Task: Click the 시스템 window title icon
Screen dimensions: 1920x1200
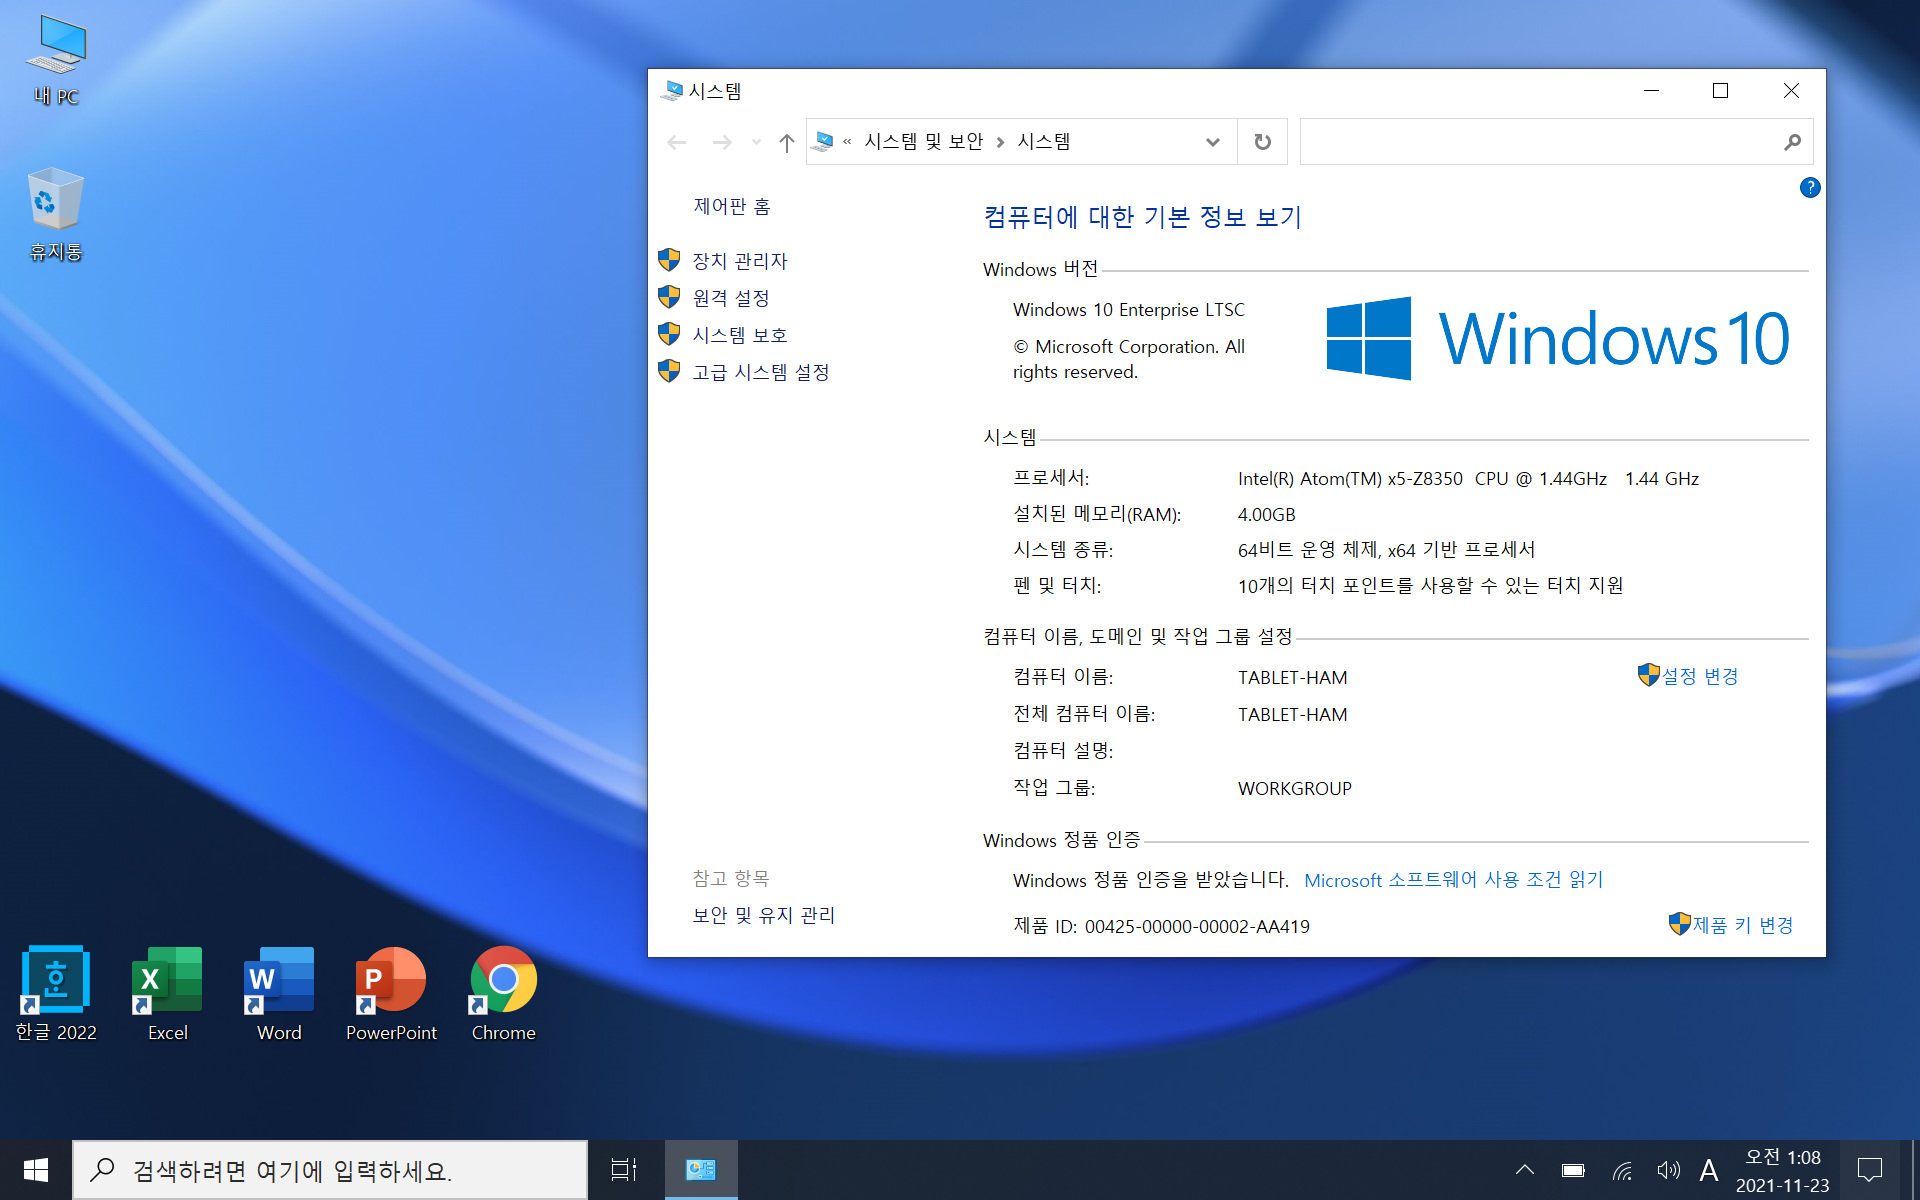Action: (x=672, y=91)
